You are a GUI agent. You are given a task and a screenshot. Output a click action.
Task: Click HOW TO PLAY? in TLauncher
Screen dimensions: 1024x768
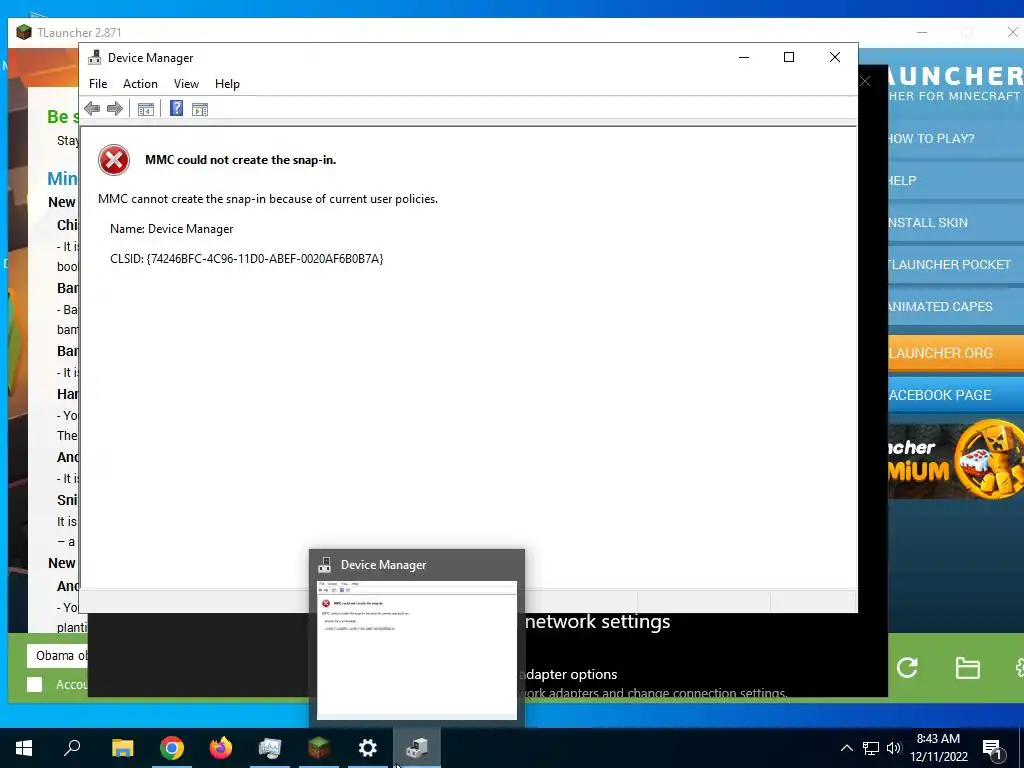click(956, 139)
